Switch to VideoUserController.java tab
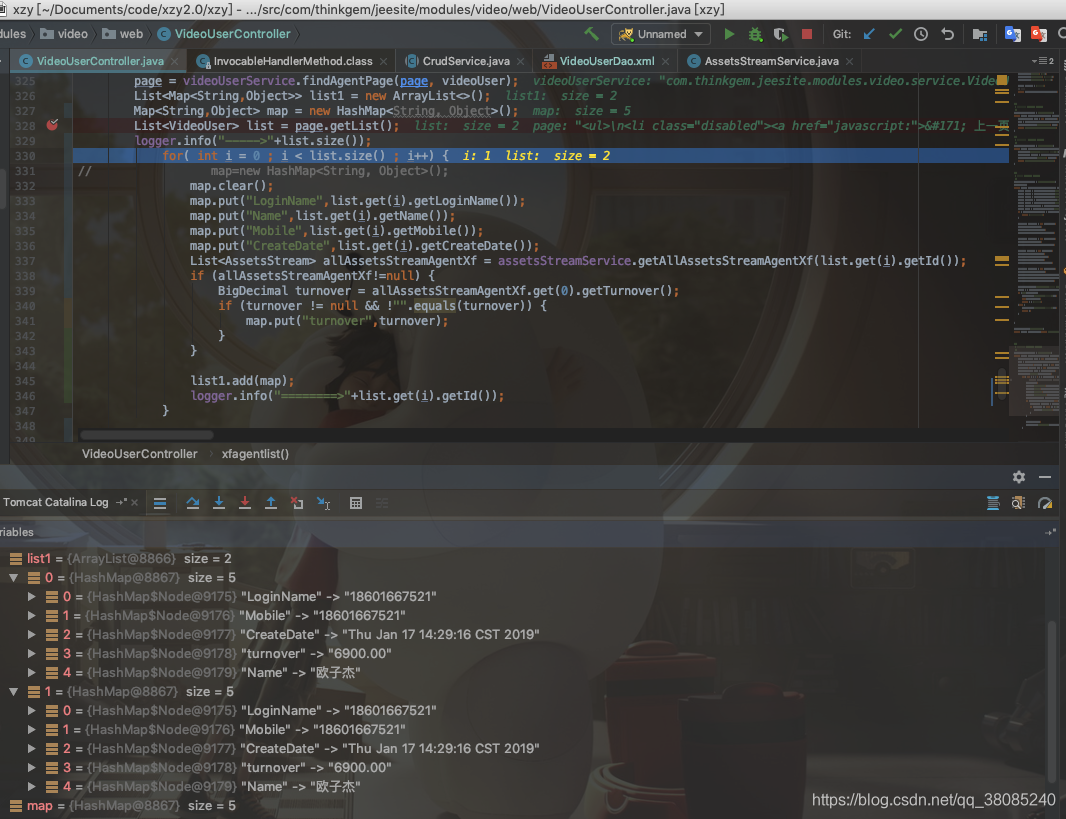 (x=100, y=61)
